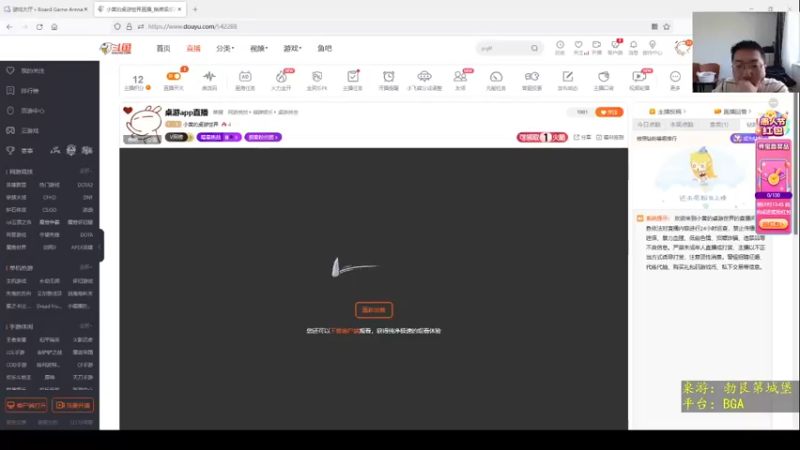Click the reload button in the player
The width and height of the screenshot is (800, 450).
pos(374,310)
